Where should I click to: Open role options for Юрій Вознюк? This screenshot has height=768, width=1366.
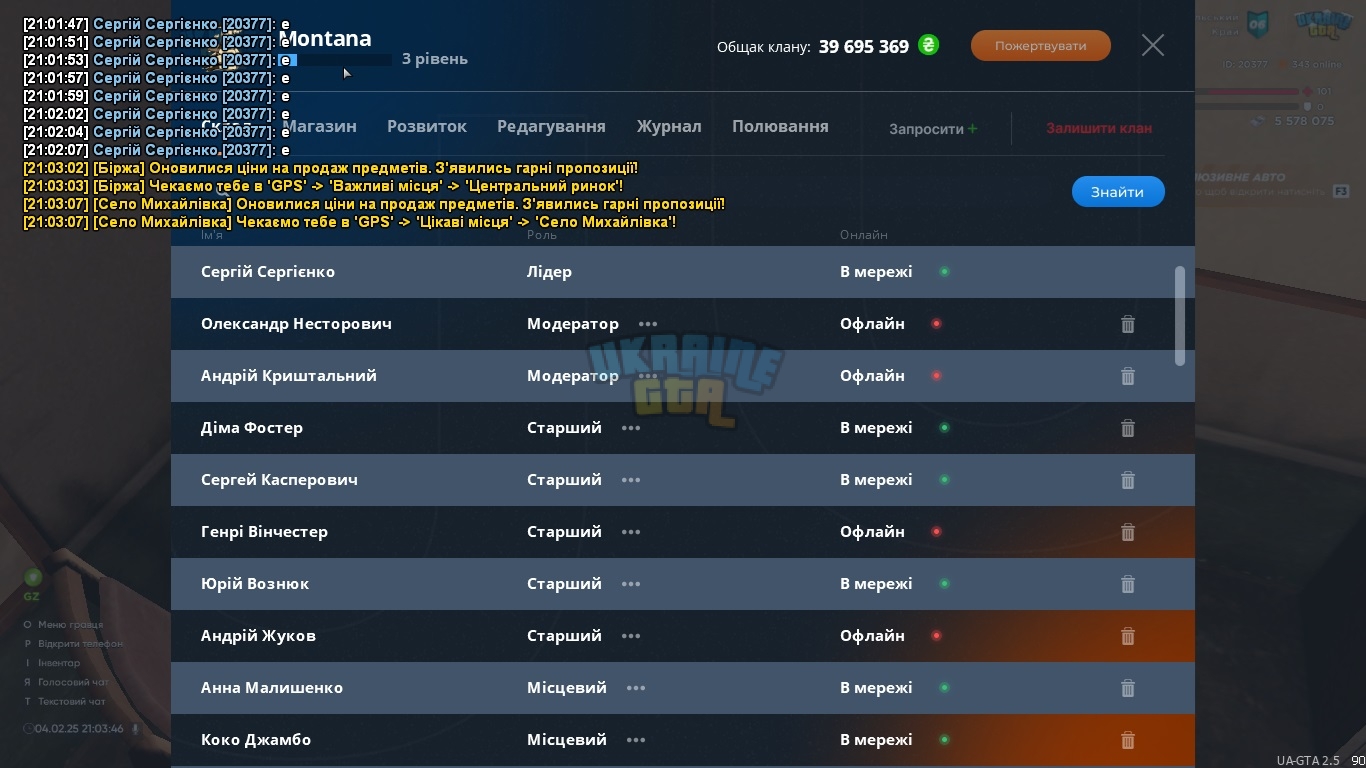click(x=630, y=584)
